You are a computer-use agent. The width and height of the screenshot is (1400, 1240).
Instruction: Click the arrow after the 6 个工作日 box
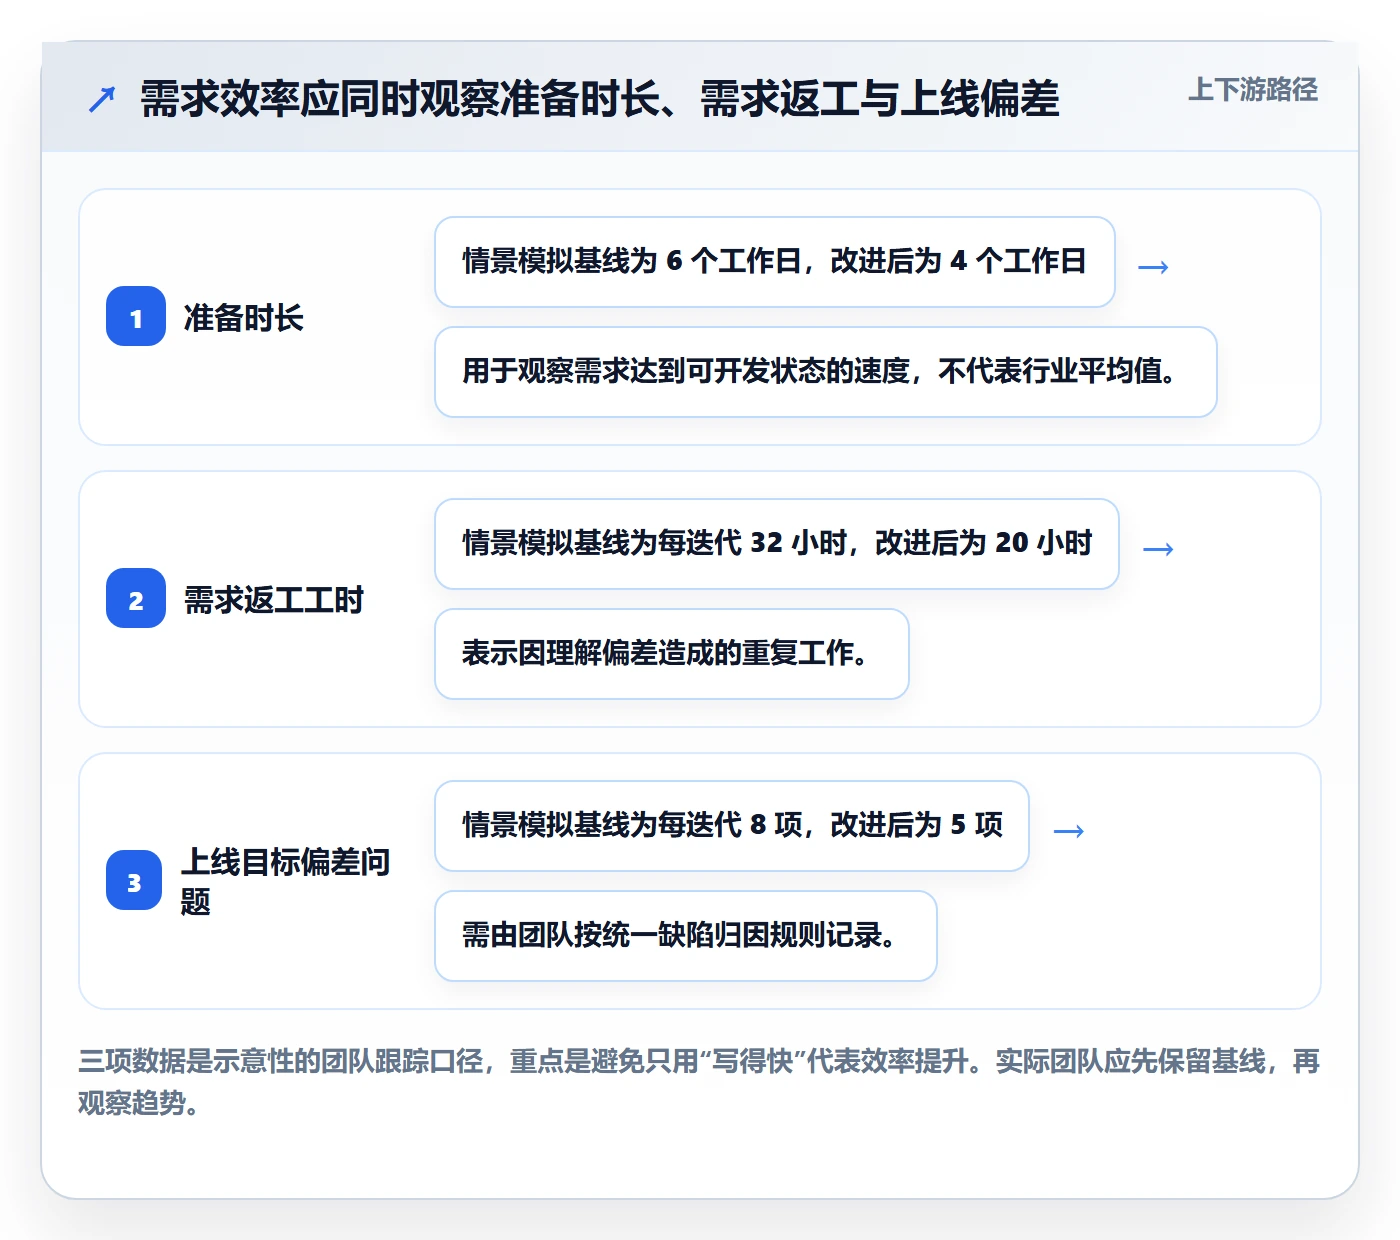(1153, 267)
